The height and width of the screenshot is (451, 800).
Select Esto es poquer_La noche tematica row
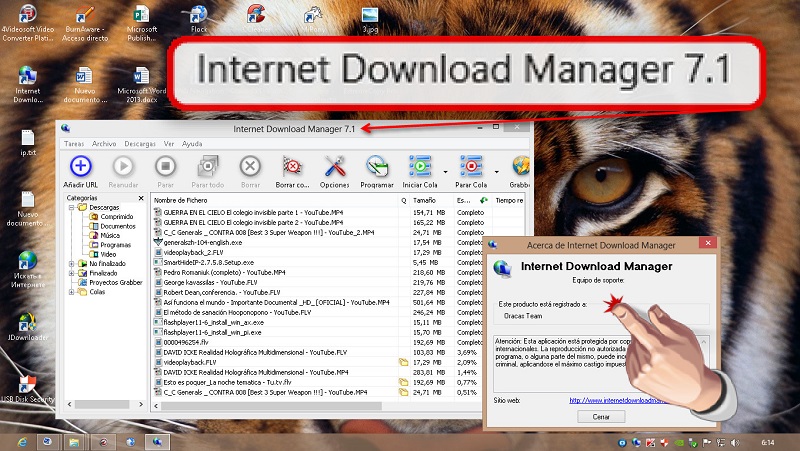tap(227, 382)
